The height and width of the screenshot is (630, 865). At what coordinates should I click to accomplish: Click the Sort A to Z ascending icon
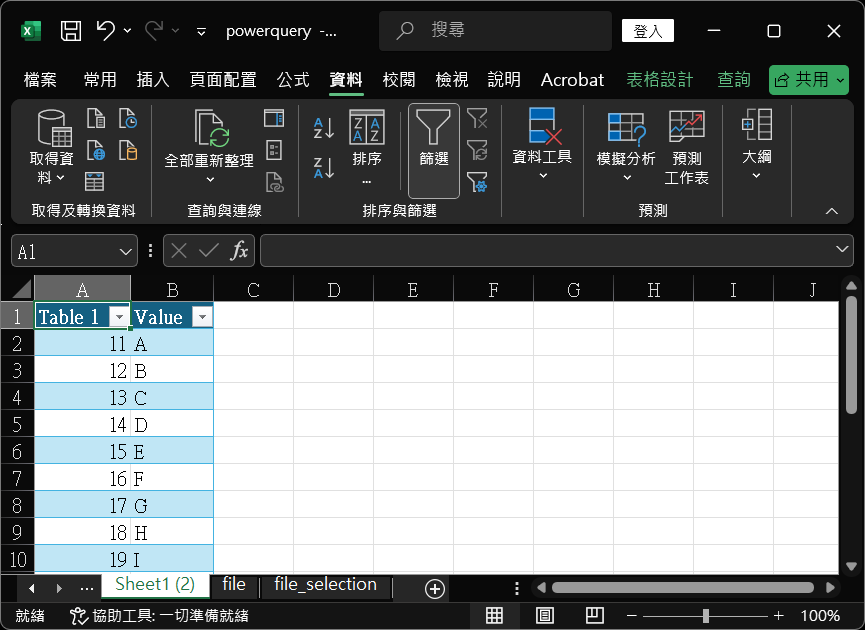click(324, 127)
